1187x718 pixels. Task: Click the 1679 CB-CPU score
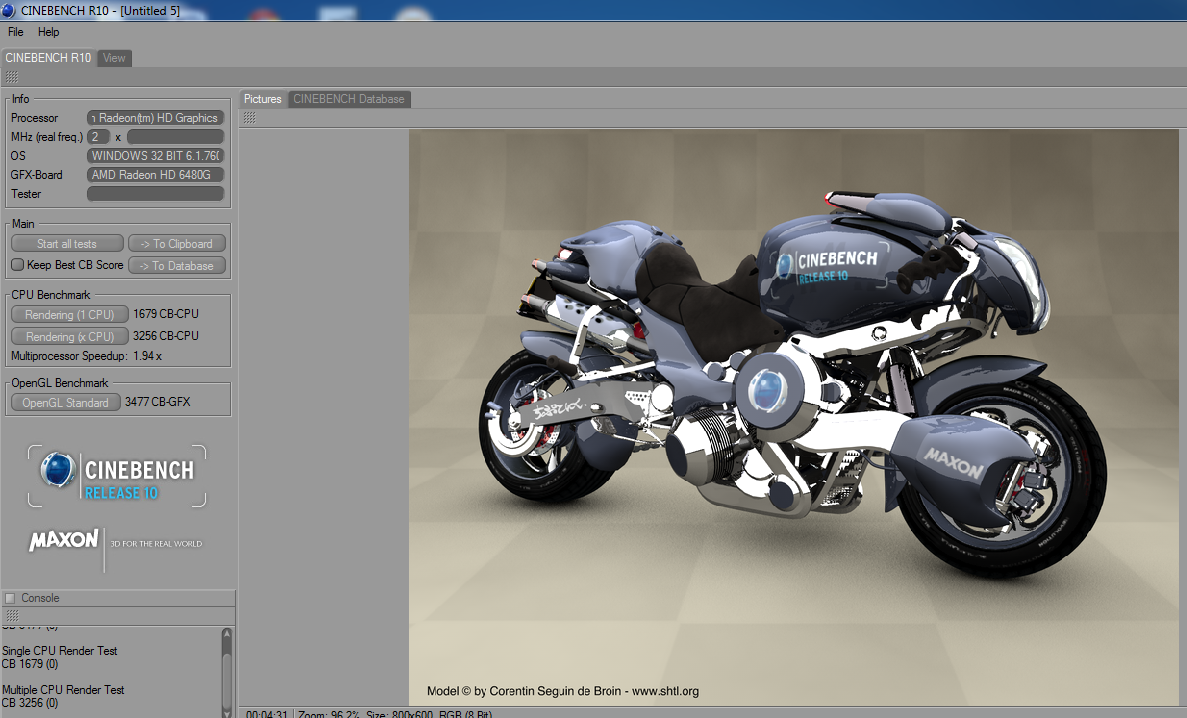point(166,314)
